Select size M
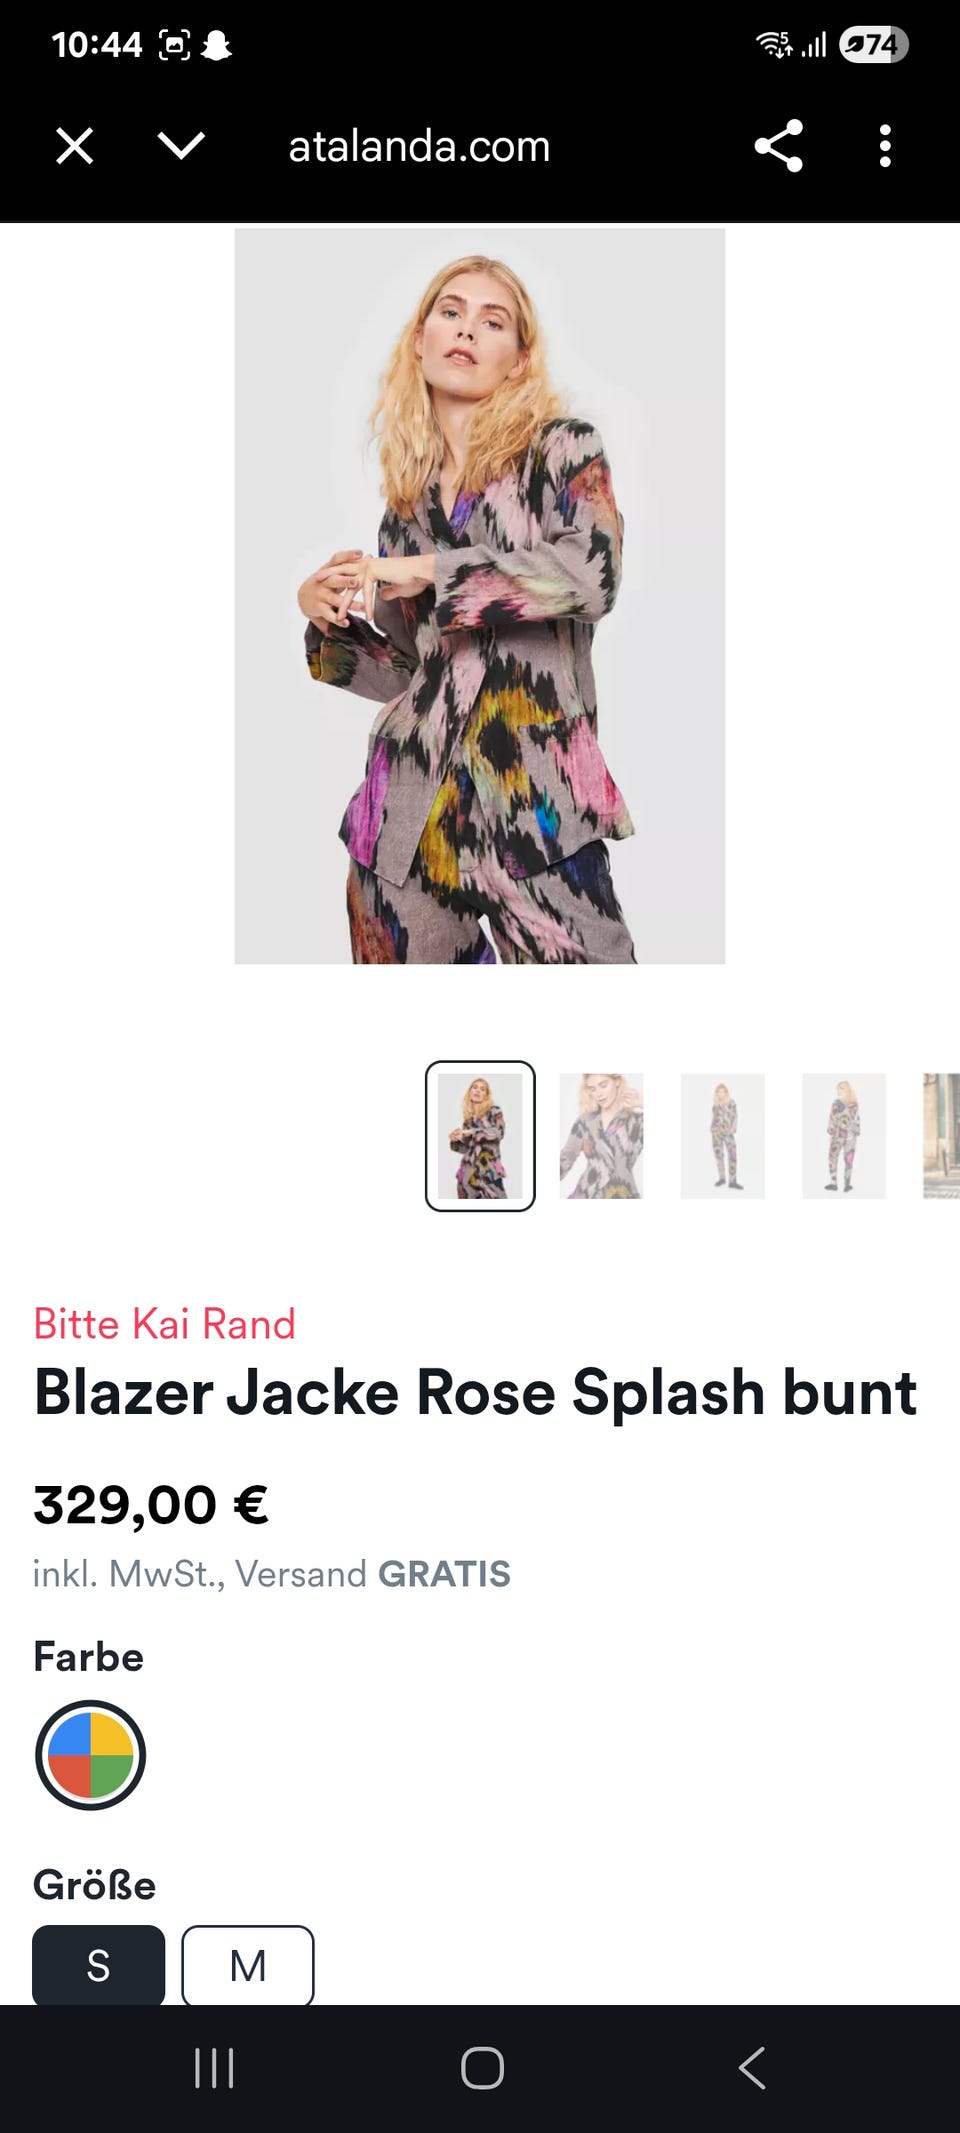Viewport: 960px width, 2133px height. pos(248,1965)
